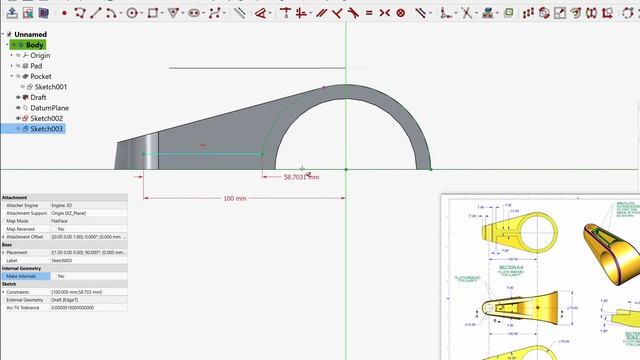Toggle the Make Internals checkbox

tap(54, 276)
